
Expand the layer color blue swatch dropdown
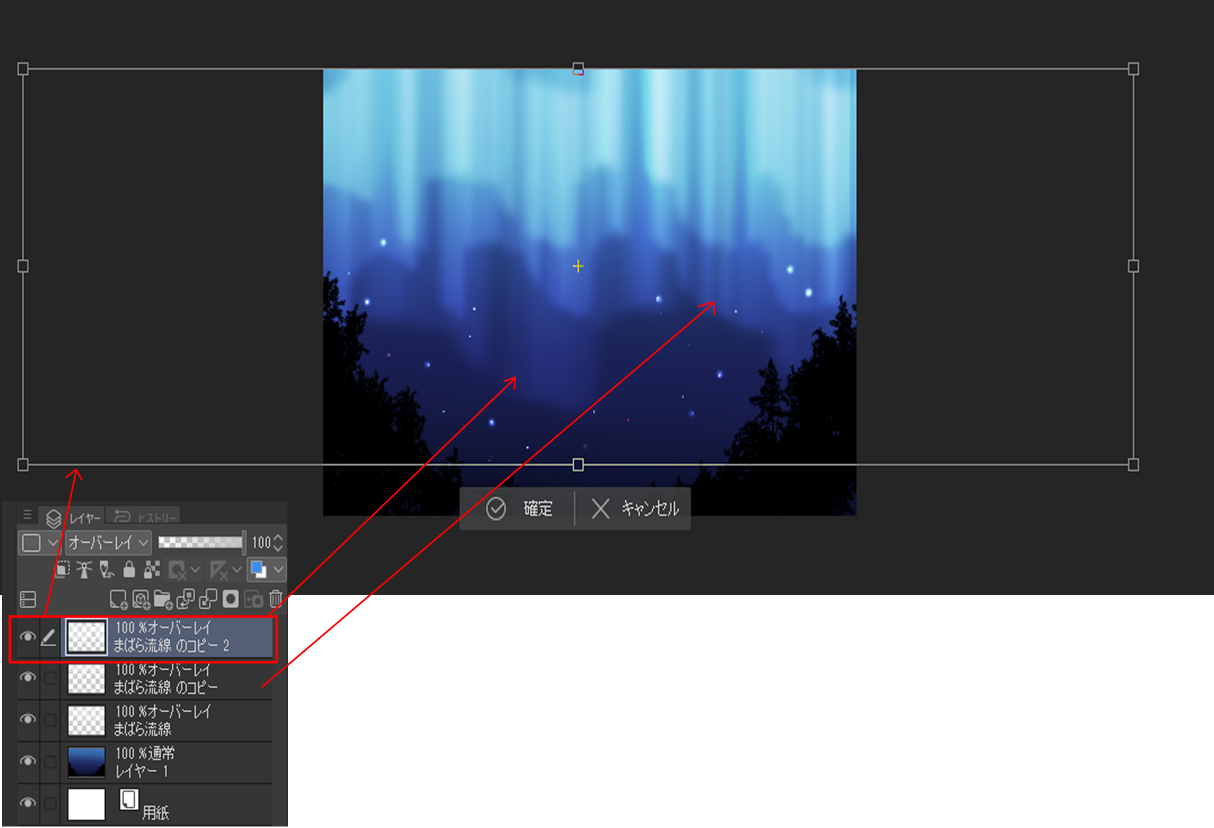pyautogui.click(x=277, y=570)
